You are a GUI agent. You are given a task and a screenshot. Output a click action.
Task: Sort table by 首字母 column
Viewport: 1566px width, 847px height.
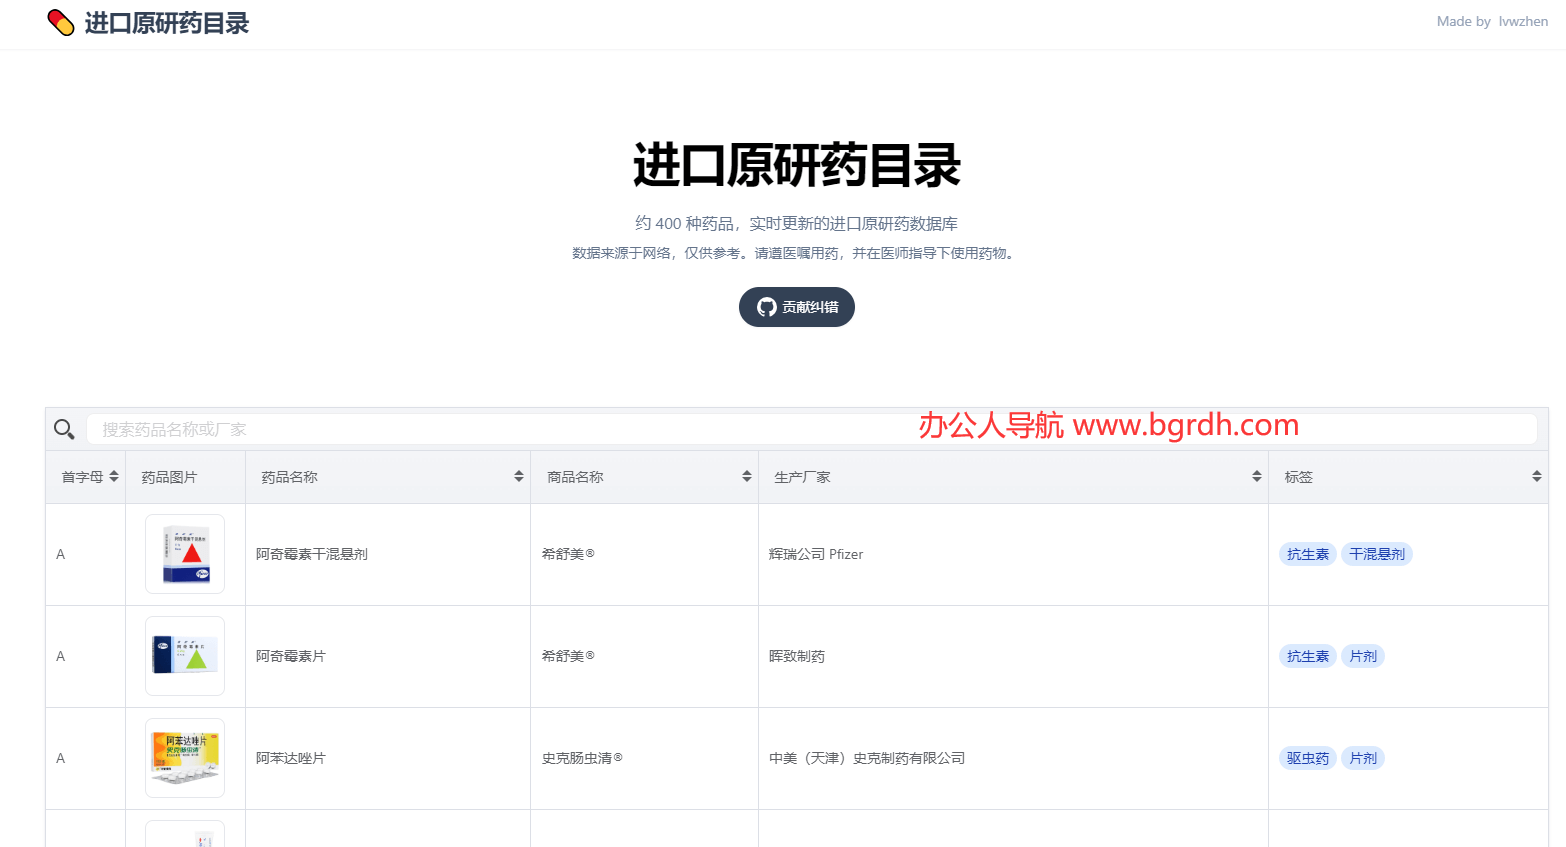pyautogui.click(x=114, y=477)
